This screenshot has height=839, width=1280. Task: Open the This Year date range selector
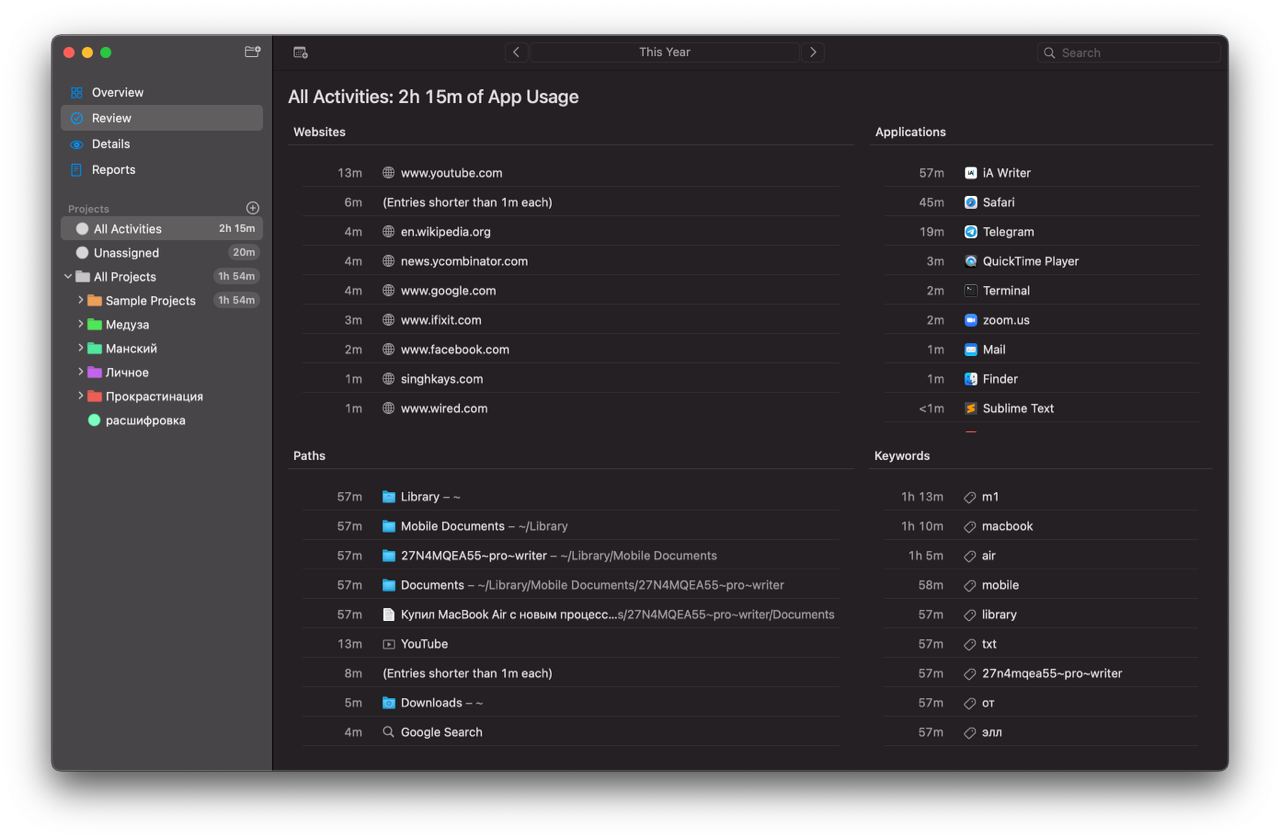(x=664, y=52)
